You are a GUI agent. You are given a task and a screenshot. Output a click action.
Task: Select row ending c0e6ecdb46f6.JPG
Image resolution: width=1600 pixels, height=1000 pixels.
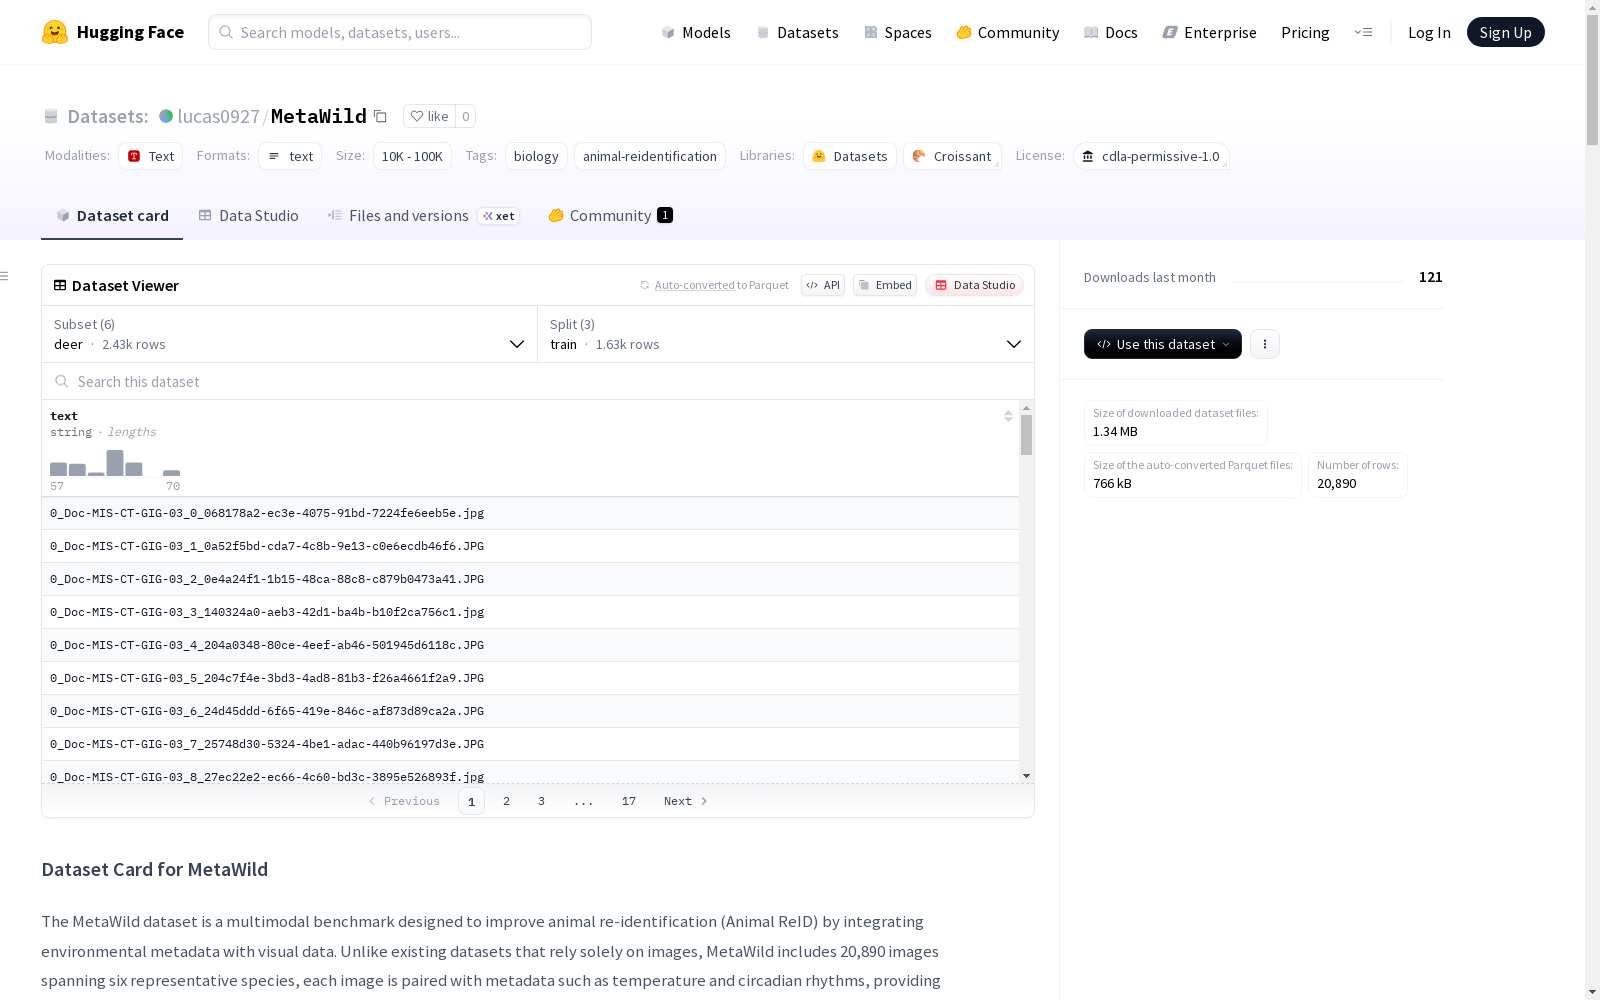tap(530, 546)
